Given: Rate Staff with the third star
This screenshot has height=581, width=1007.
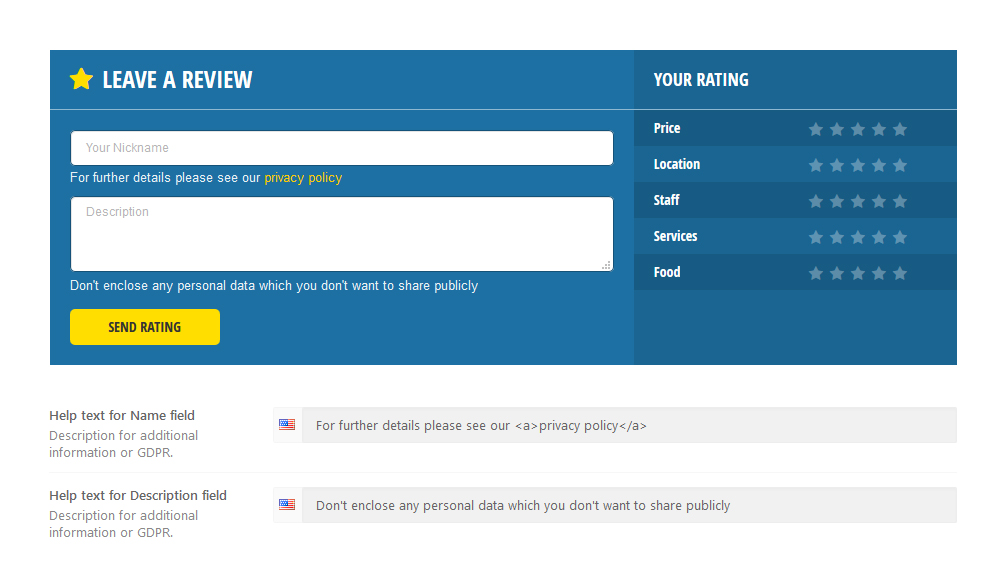Looking at the screenshot, I should click(858, 201).
